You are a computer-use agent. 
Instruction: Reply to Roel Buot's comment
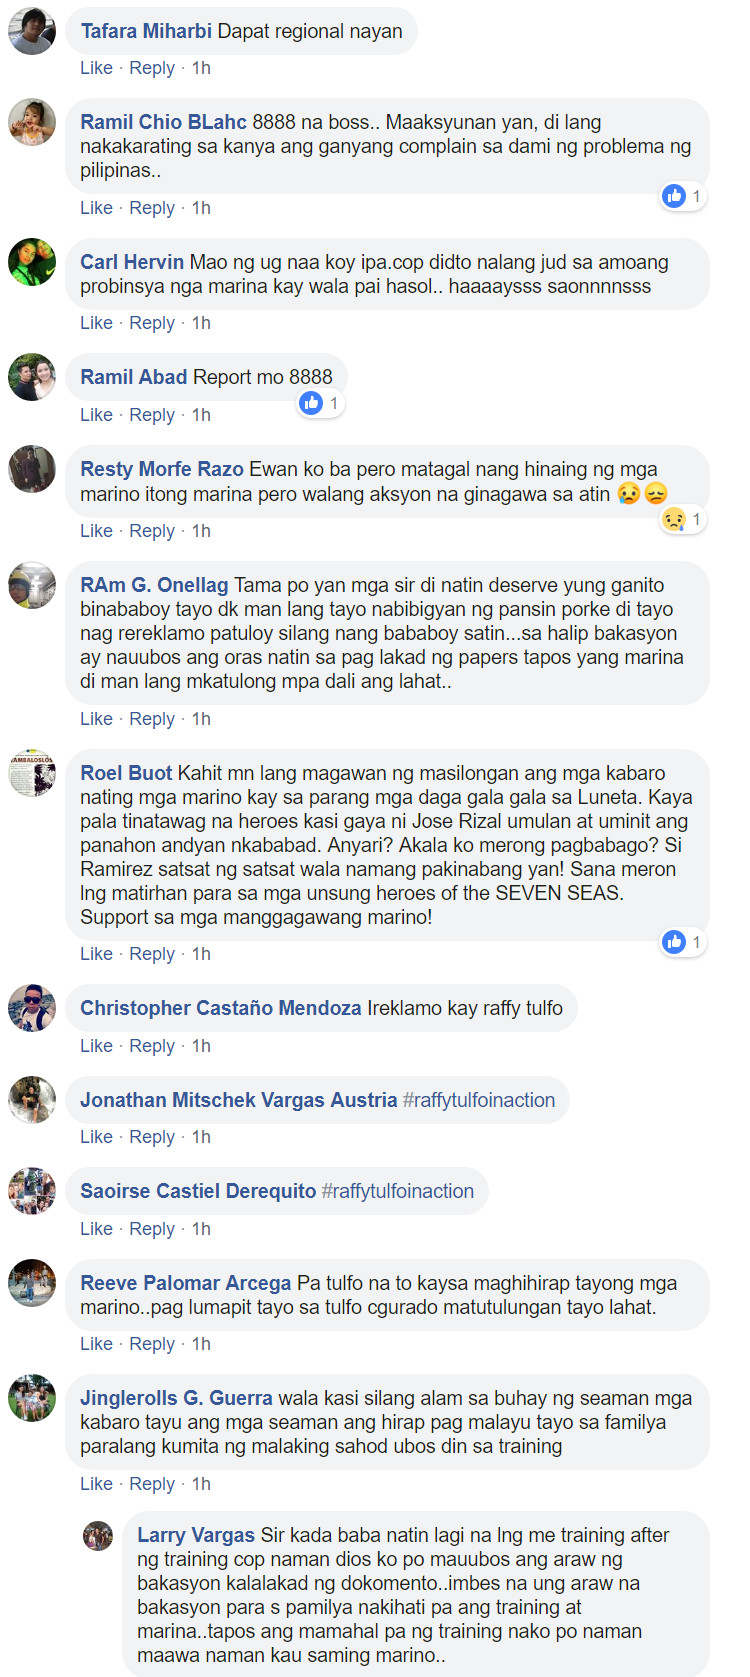click(152, 954)
